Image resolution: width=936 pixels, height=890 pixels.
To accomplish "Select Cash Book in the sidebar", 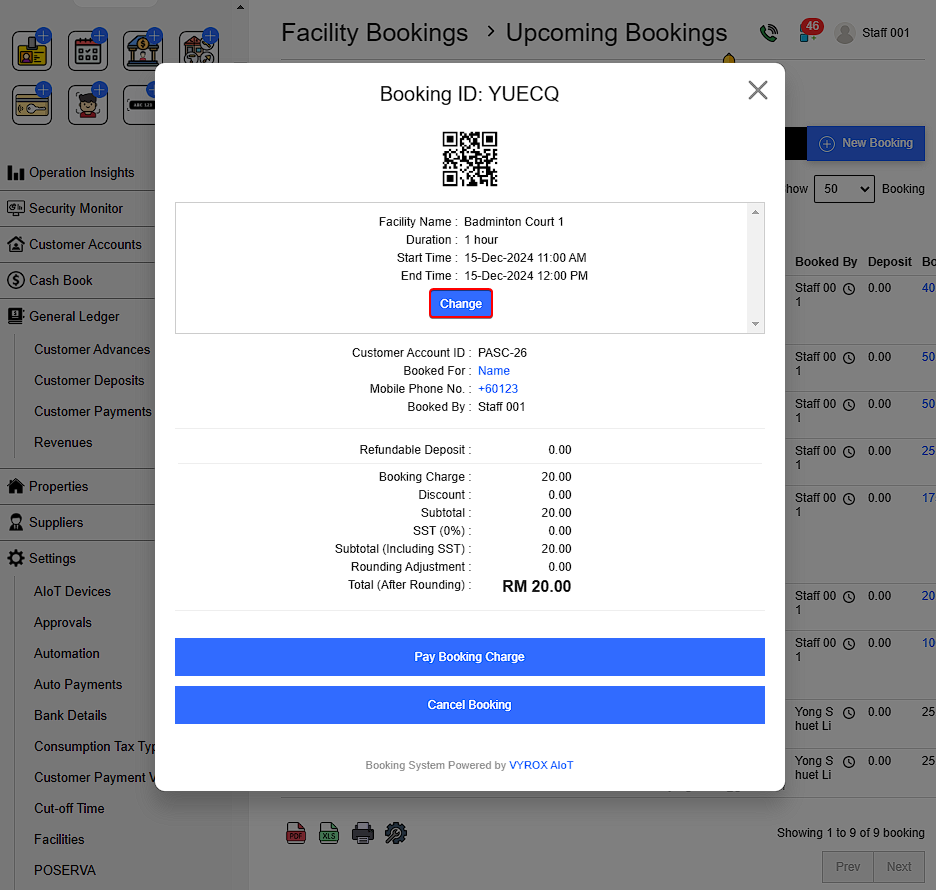I will coord(60,280).
